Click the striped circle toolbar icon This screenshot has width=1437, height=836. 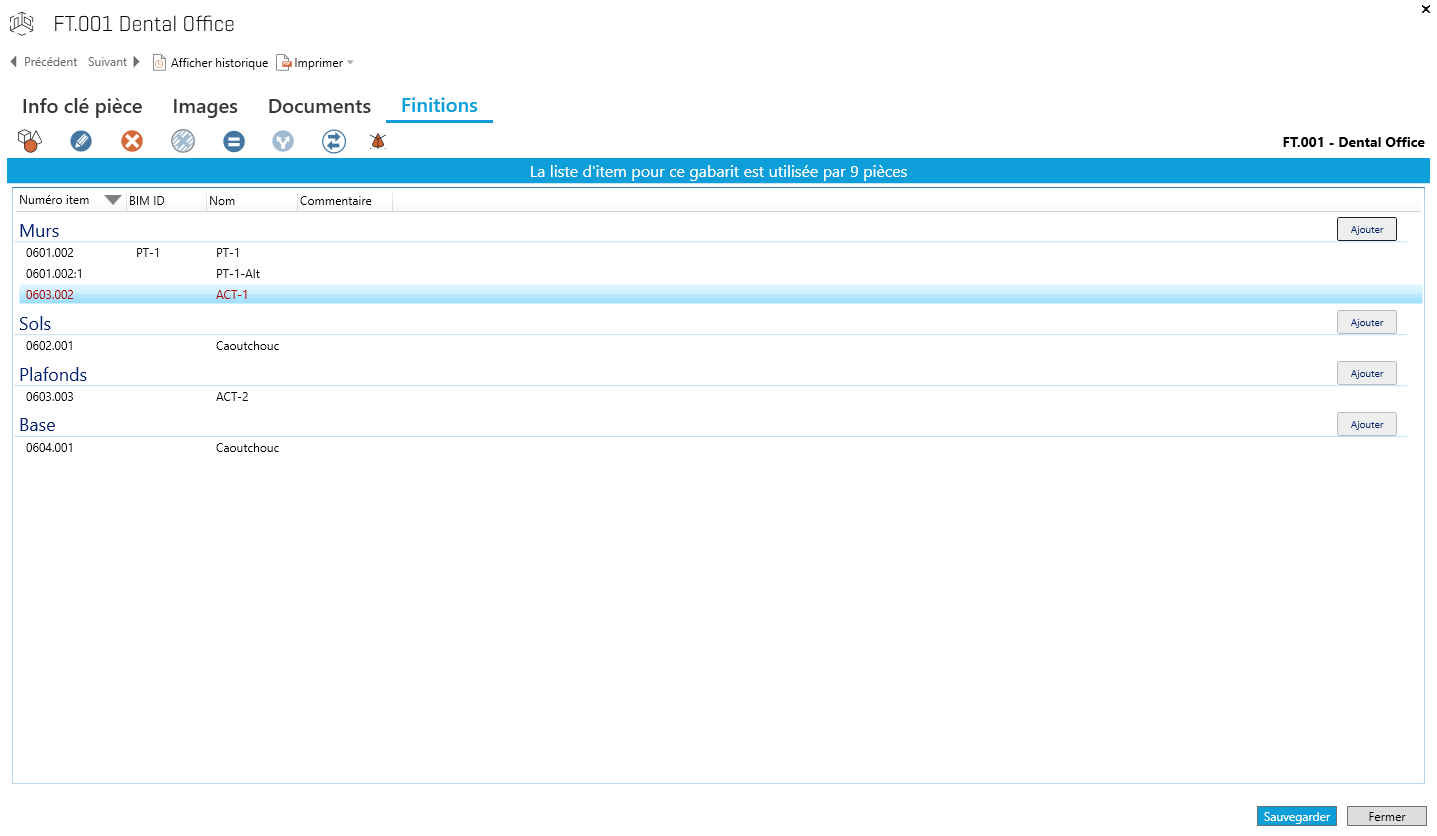tap(183, 141)
